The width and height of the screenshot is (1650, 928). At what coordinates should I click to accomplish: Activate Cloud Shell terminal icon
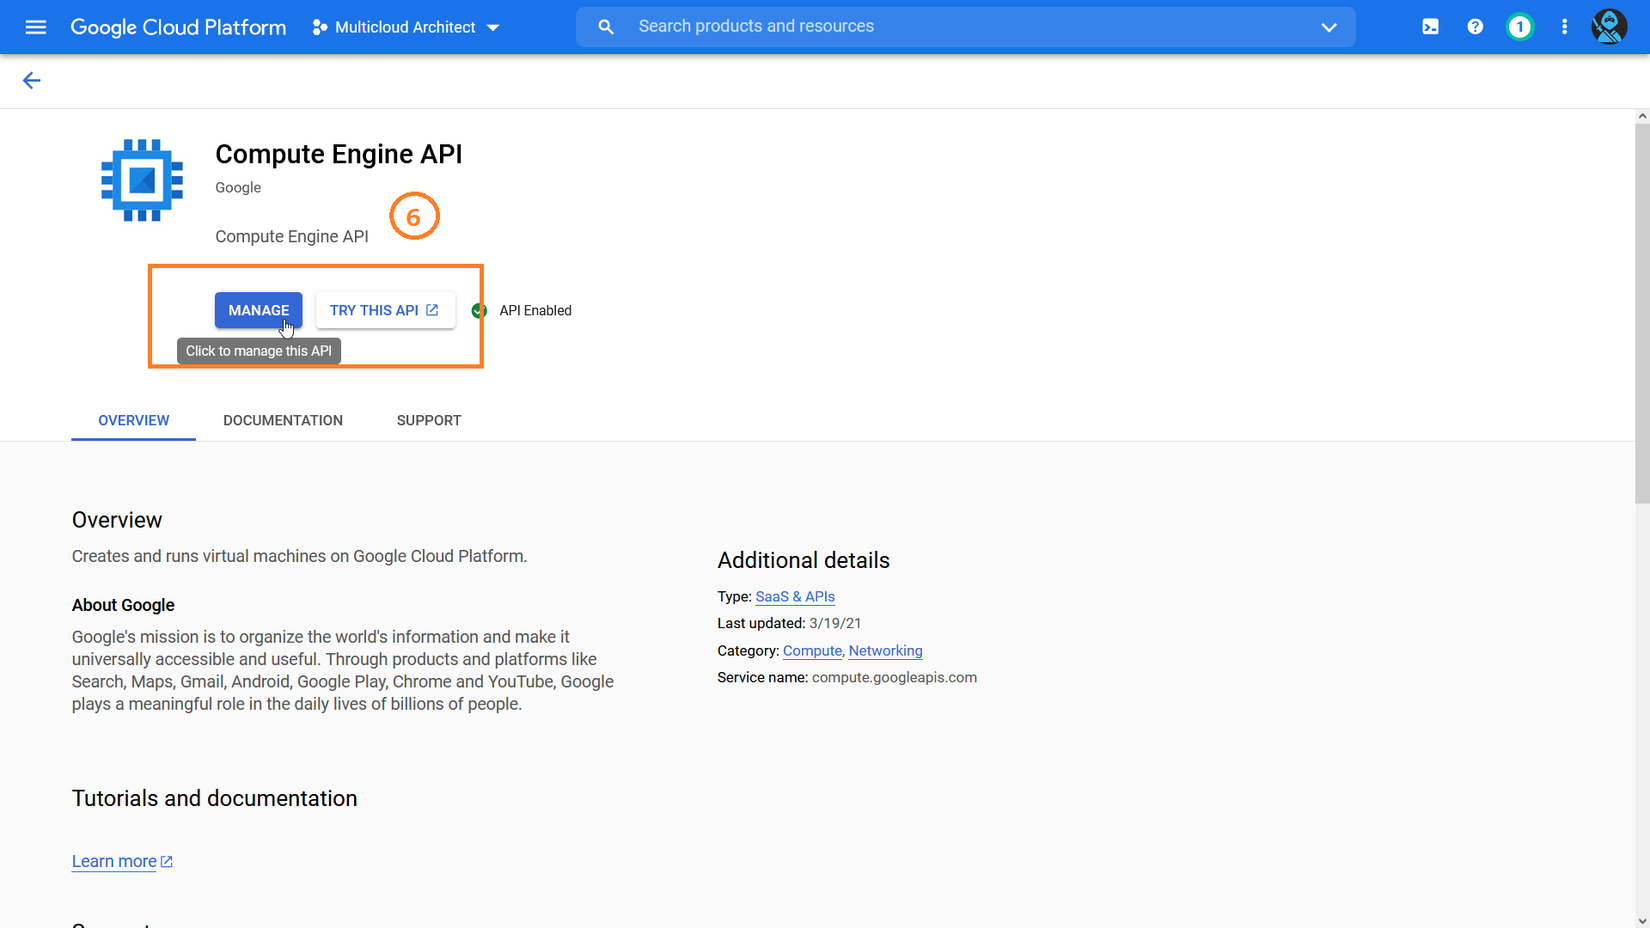click(1430, 27)
